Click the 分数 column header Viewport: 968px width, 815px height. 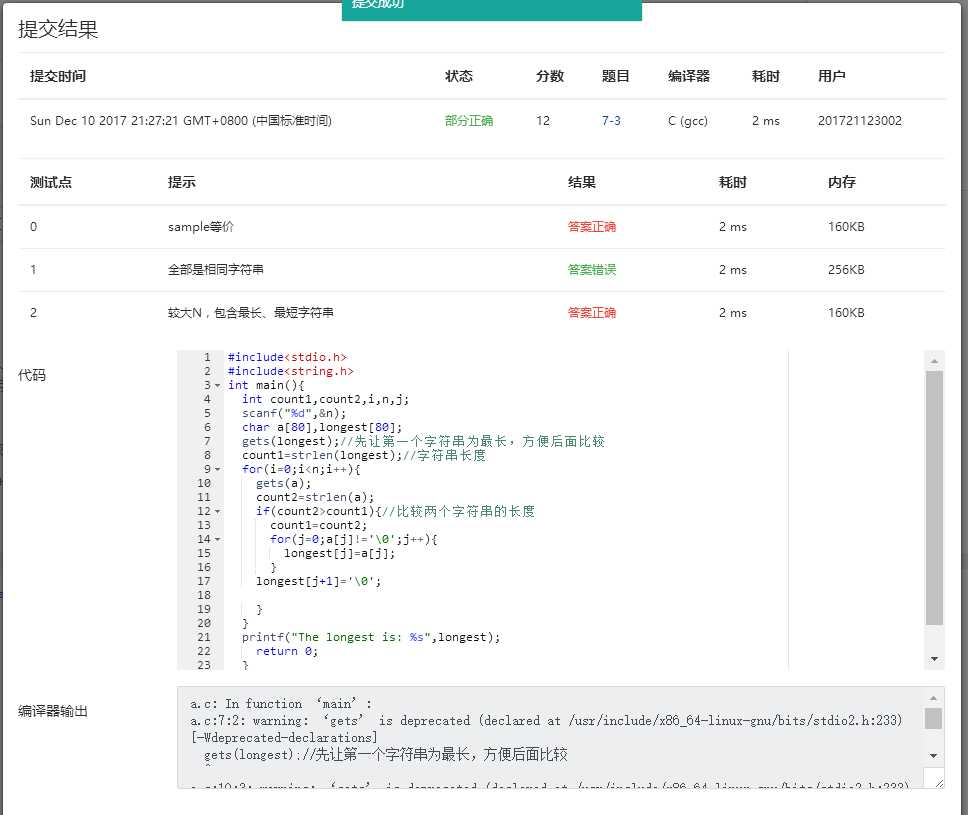pyautogui.click(x=549, y=76)
